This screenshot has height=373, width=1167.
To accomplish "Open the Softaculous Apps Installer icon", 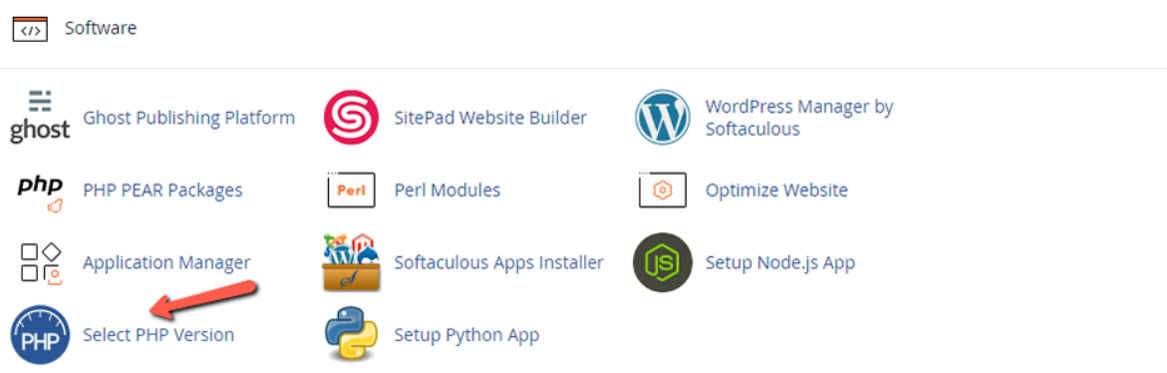I will point(351,263).
